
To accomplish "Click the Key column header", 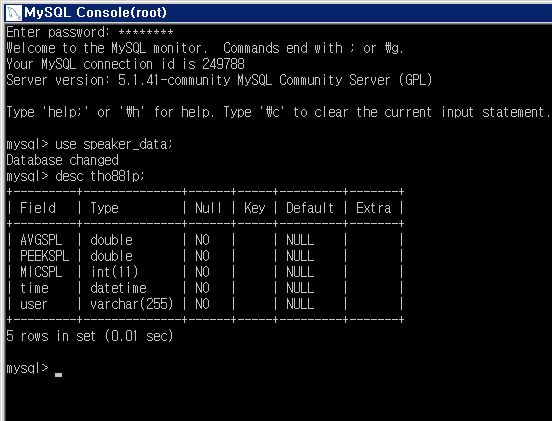I will [254, 208].
